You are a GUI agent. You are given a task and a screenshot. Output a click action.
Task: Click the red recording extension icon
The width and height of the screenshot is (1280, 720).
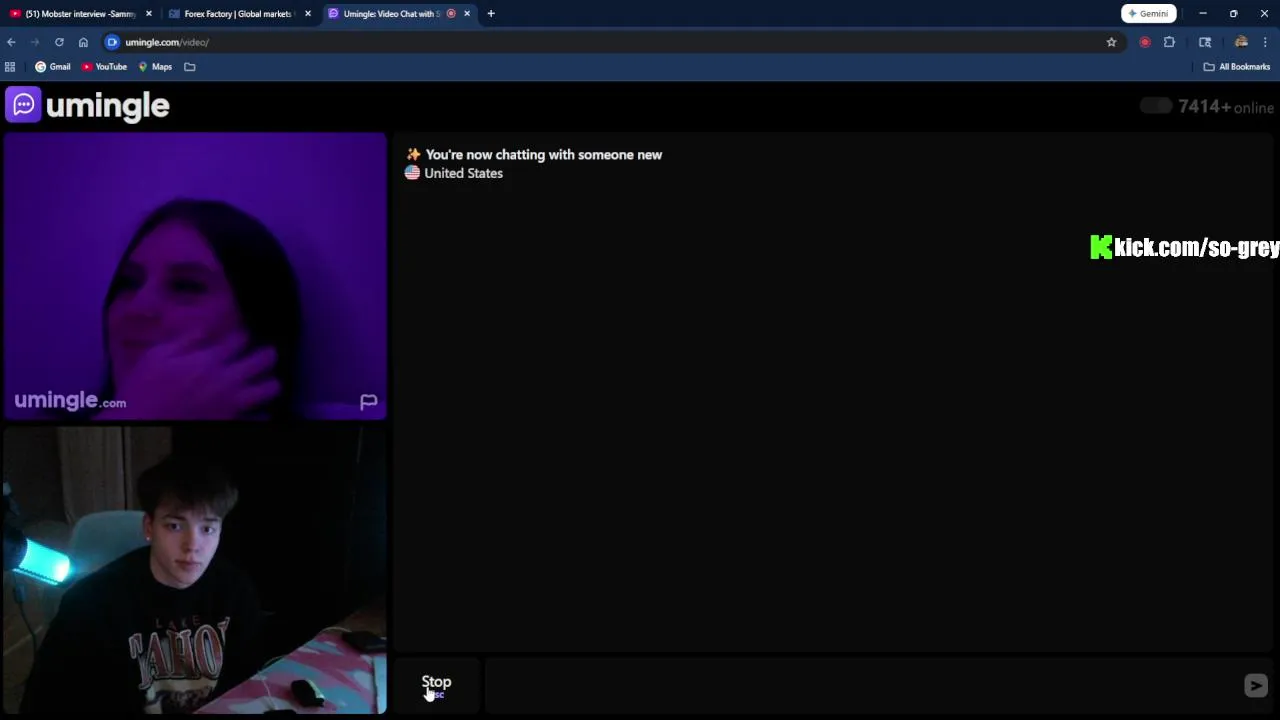[x=1145, y=42]
